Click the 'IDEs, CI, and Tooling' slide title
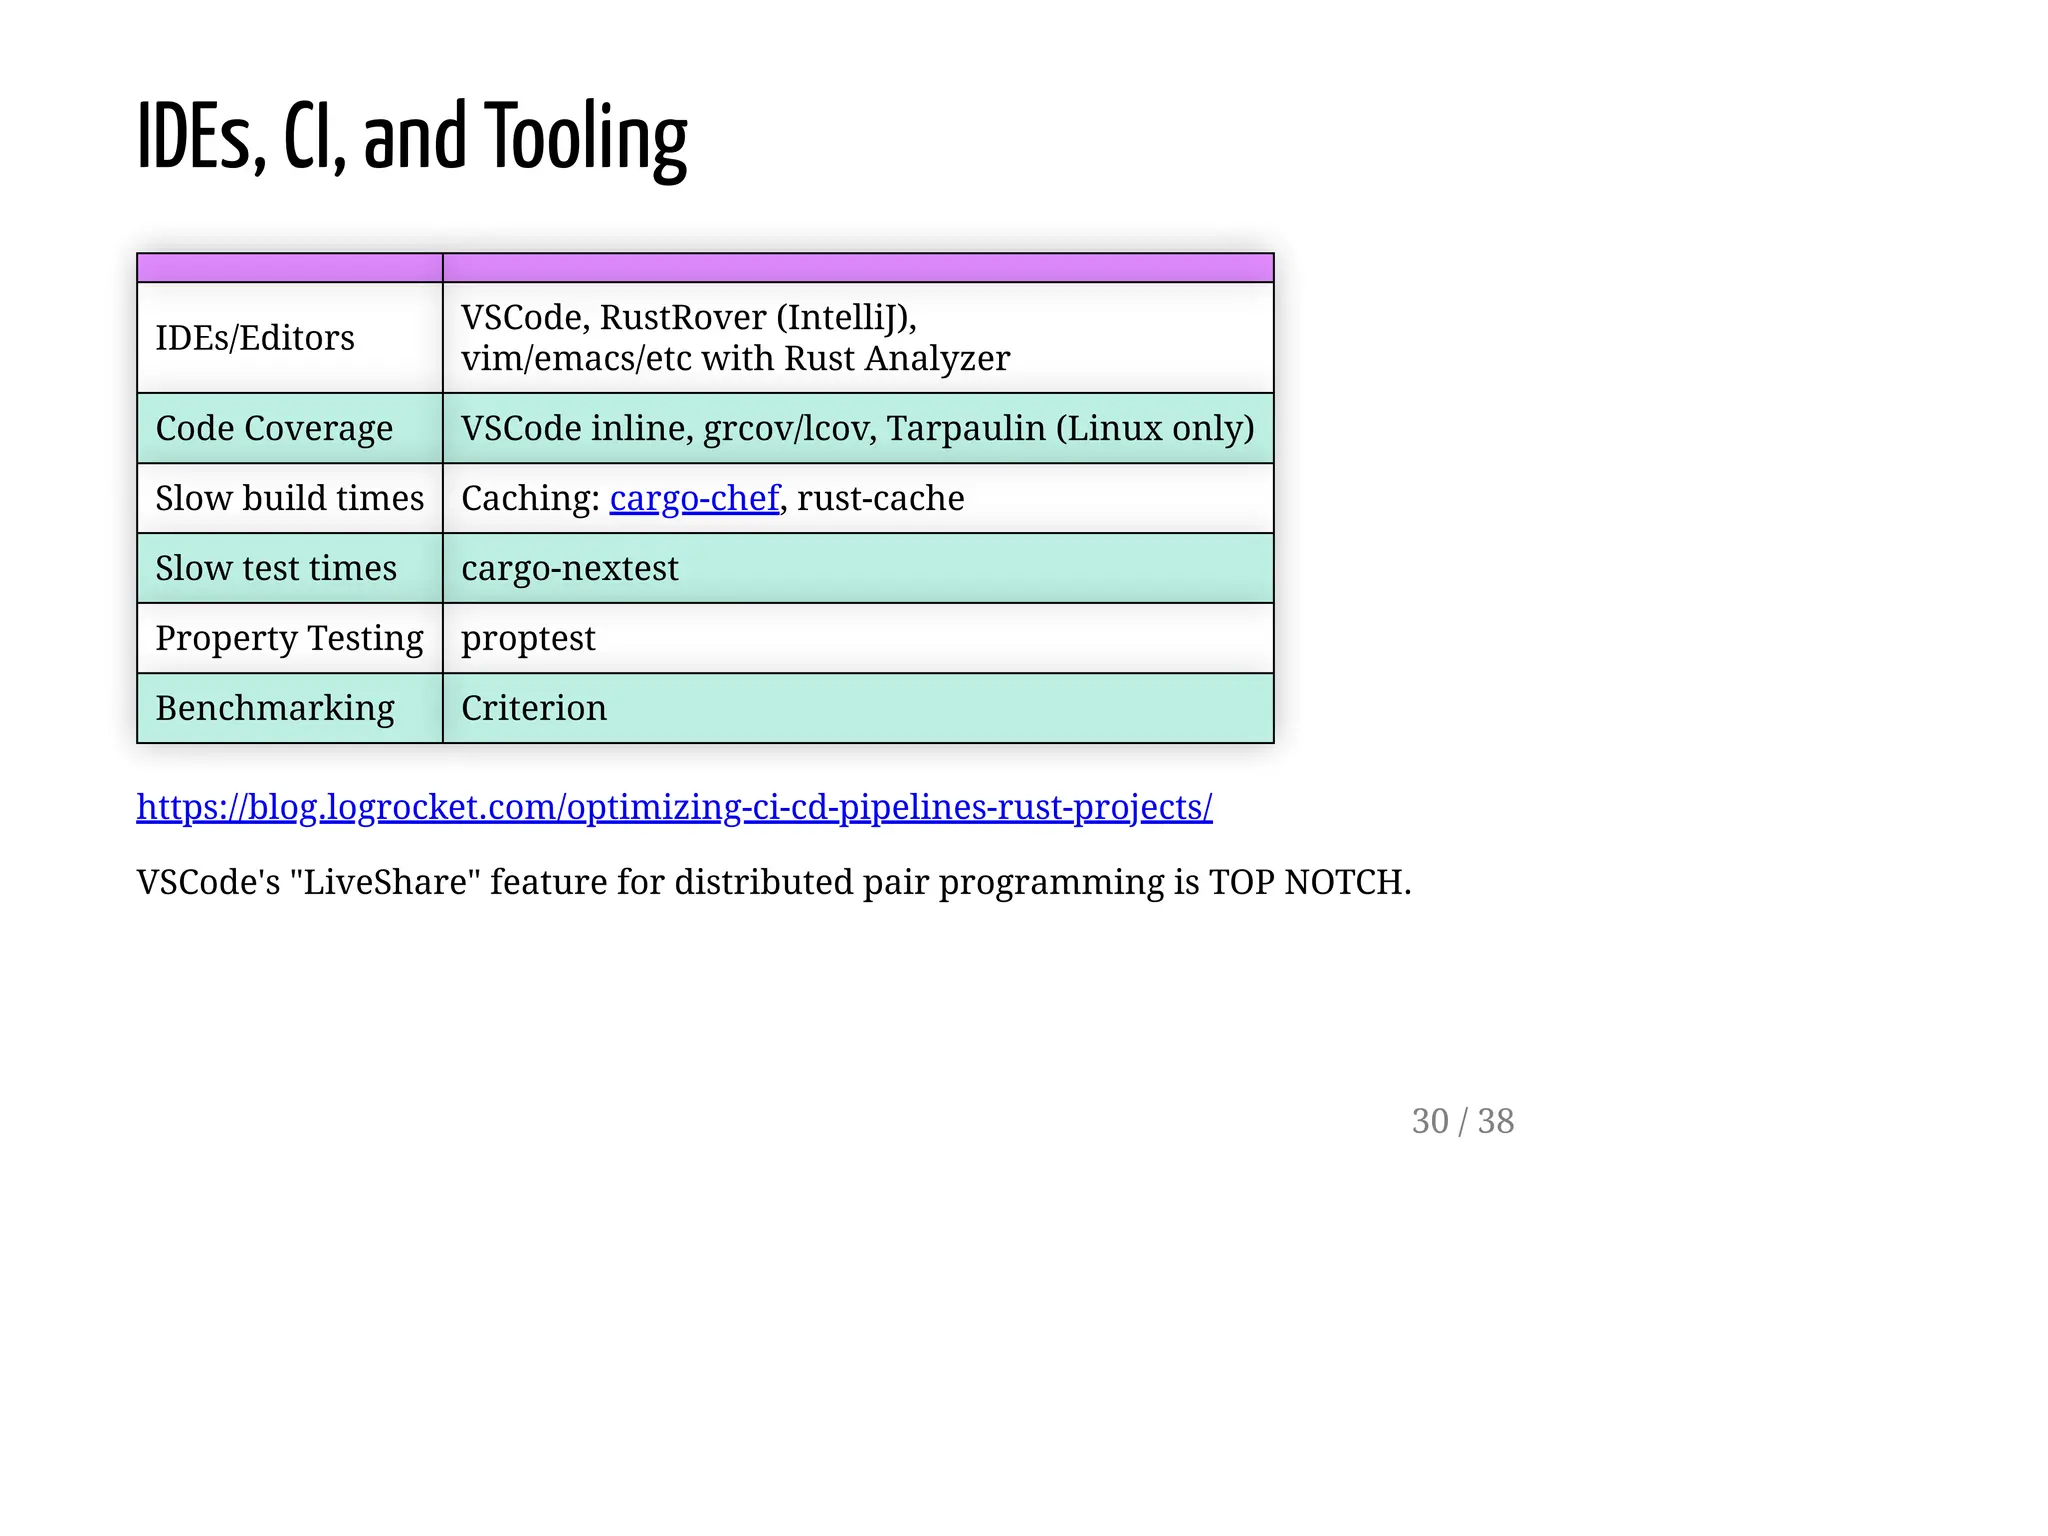The height and width of the screenshot is (1536, 2048). 411,138
